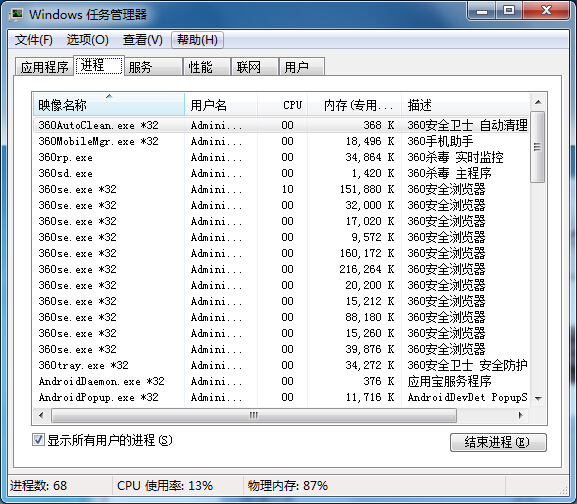Click the vertical scrollbar thumb
Viewport: 577px width, 504px height.
coord(538,147)
